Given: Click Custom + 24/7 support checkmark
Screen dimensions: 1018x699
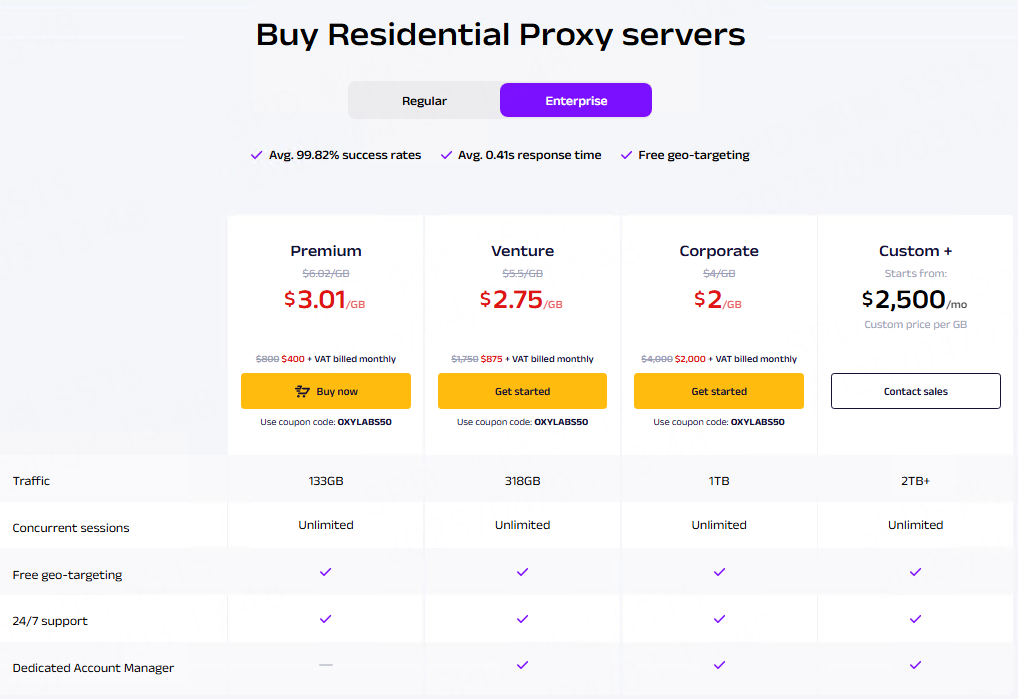Looking at the screenshot, I should [915, 619].
